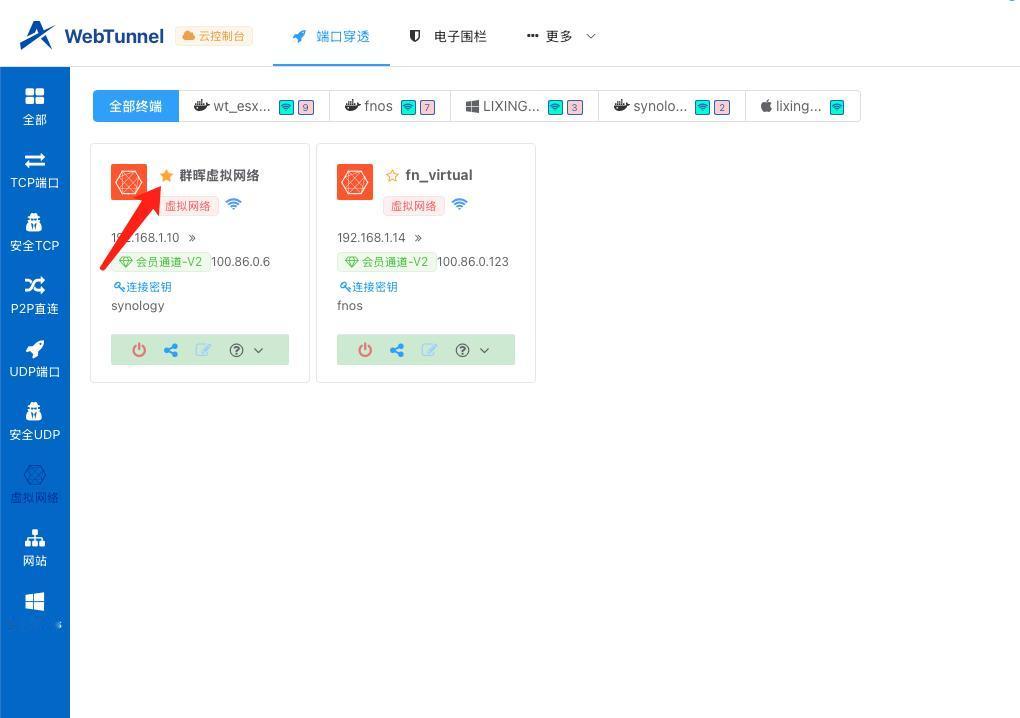Click the count badge 2 on synolo tab
Screen dimensions: 1020x718
pos(721,107)
